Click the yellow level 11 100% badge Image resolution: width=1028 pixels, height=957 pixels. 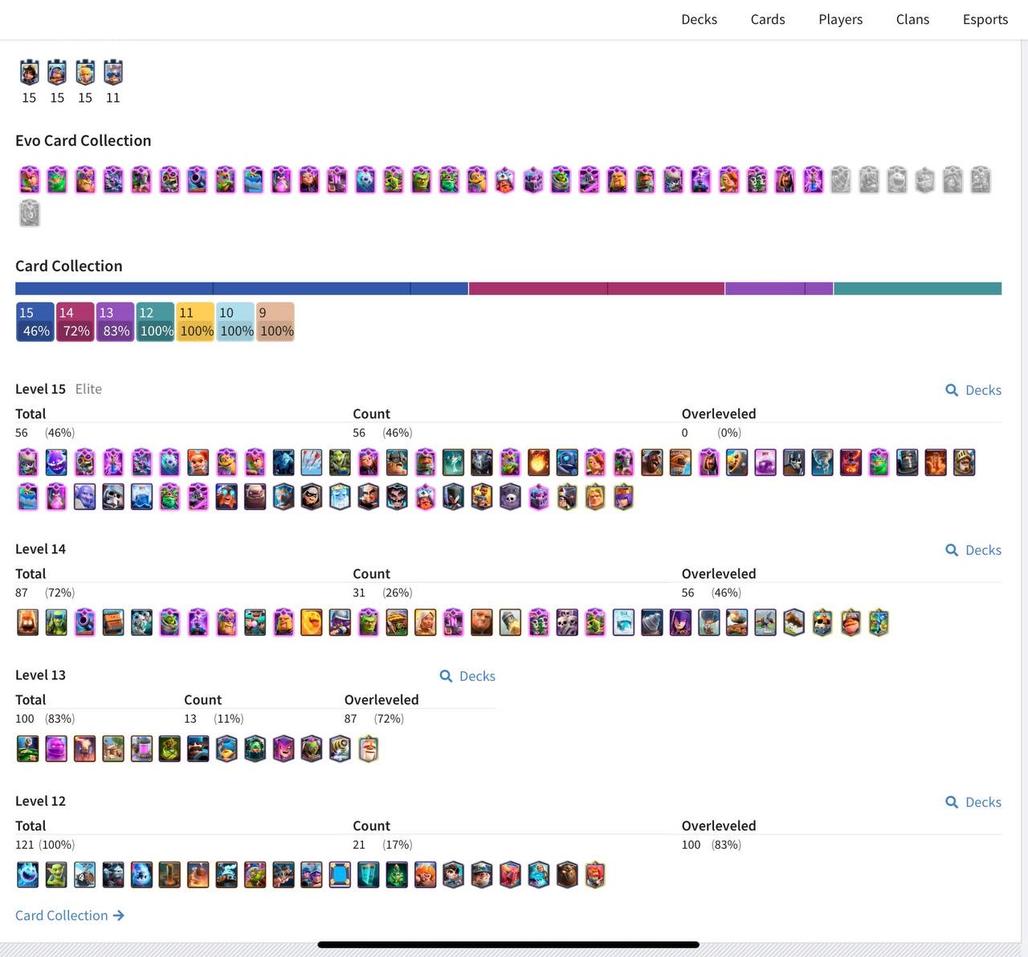click(195, 322)
